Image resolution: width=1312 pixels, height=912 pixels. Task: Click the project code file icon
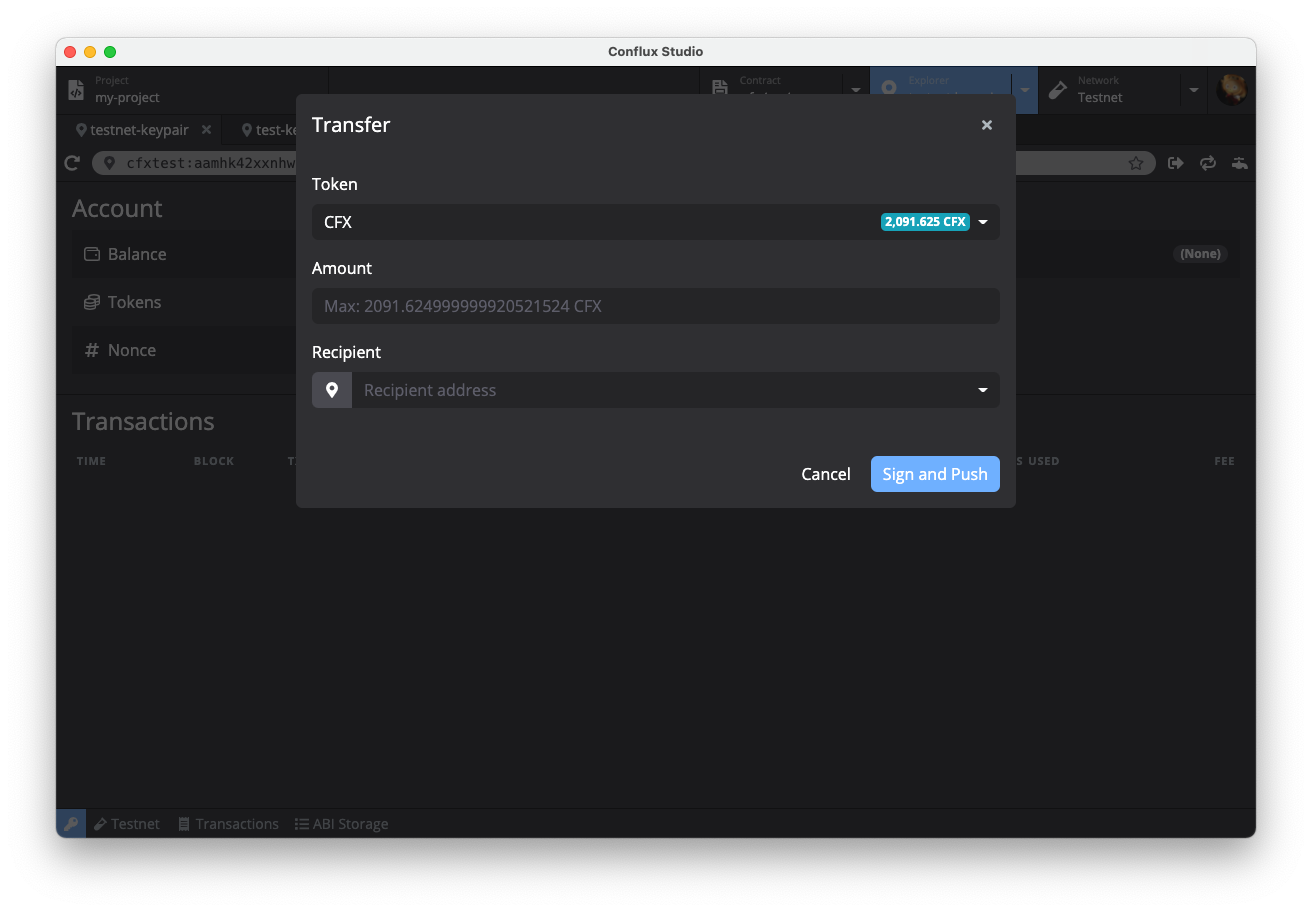pyautogui.click(x=76, y=90)
